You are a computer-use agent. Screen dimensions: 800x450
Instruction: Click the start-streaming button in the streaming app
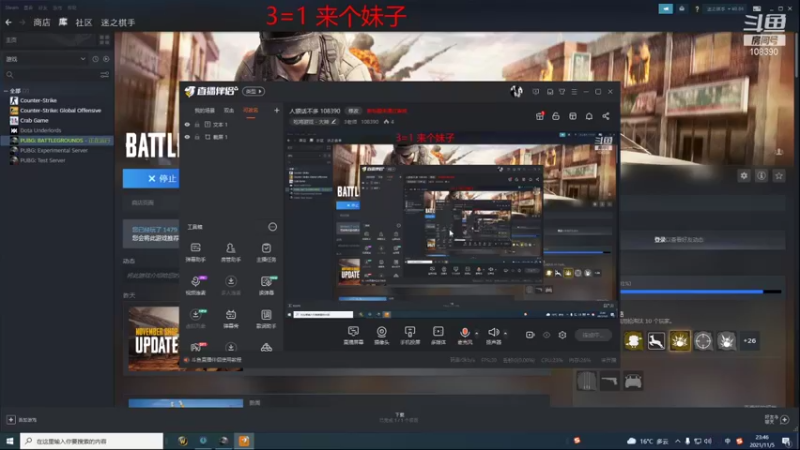593,335
